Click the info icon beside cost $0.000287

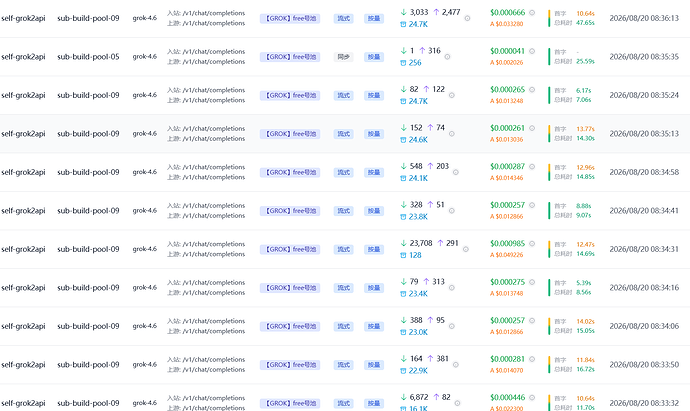(532, 167)
